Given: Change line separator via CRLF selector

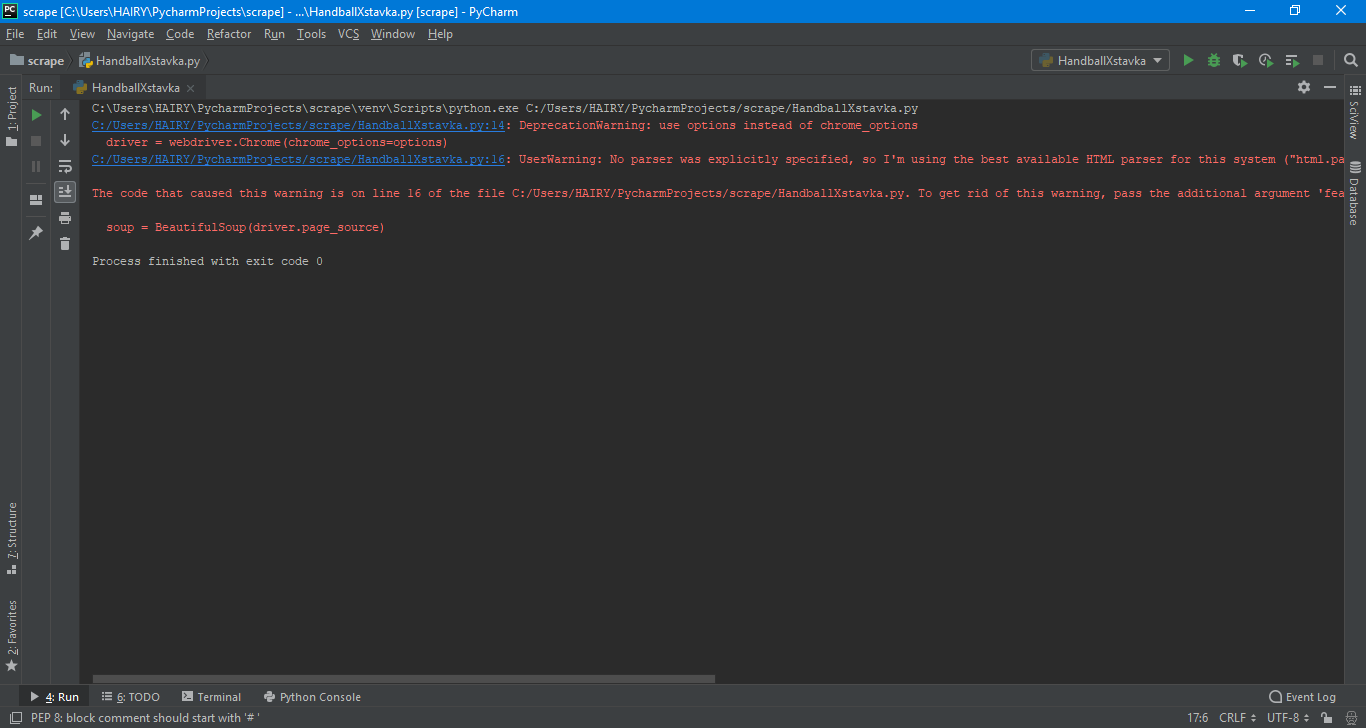Looking at the screenshot, I should (1237, 718).
